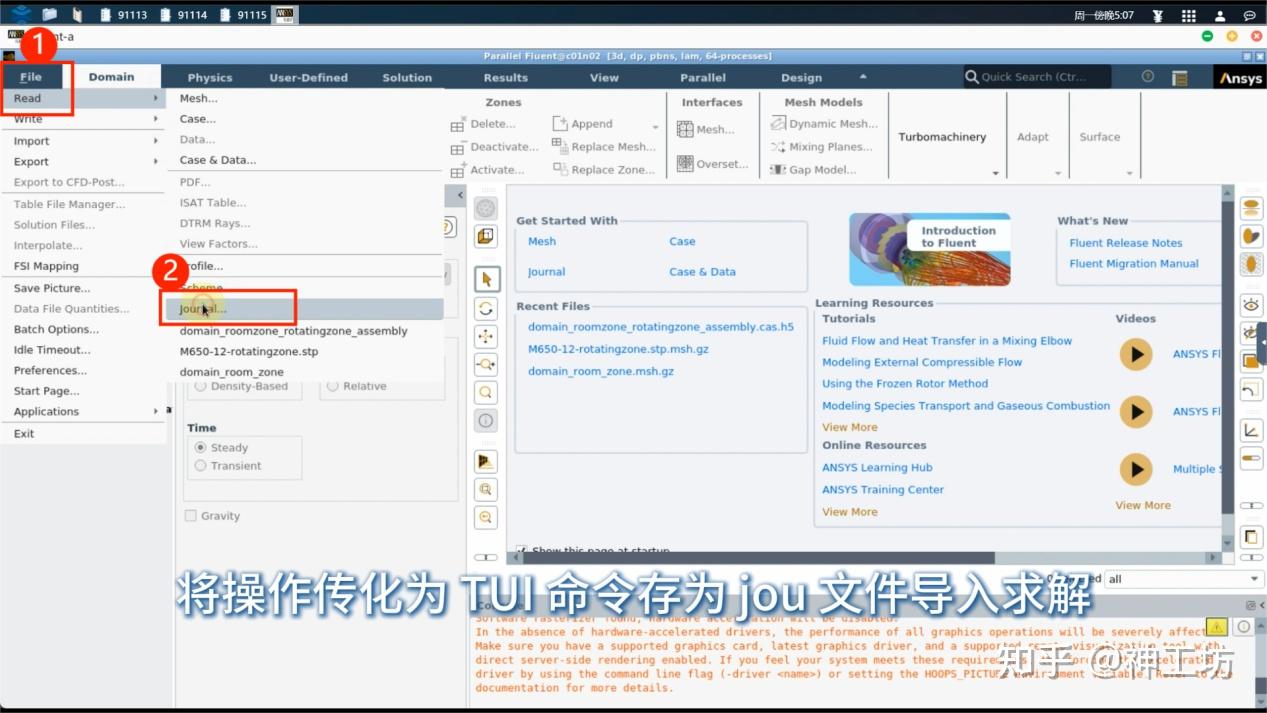Screen dimensions: 1267x713
Task: Click the show all eye icon
Action: pos(1251,304)
